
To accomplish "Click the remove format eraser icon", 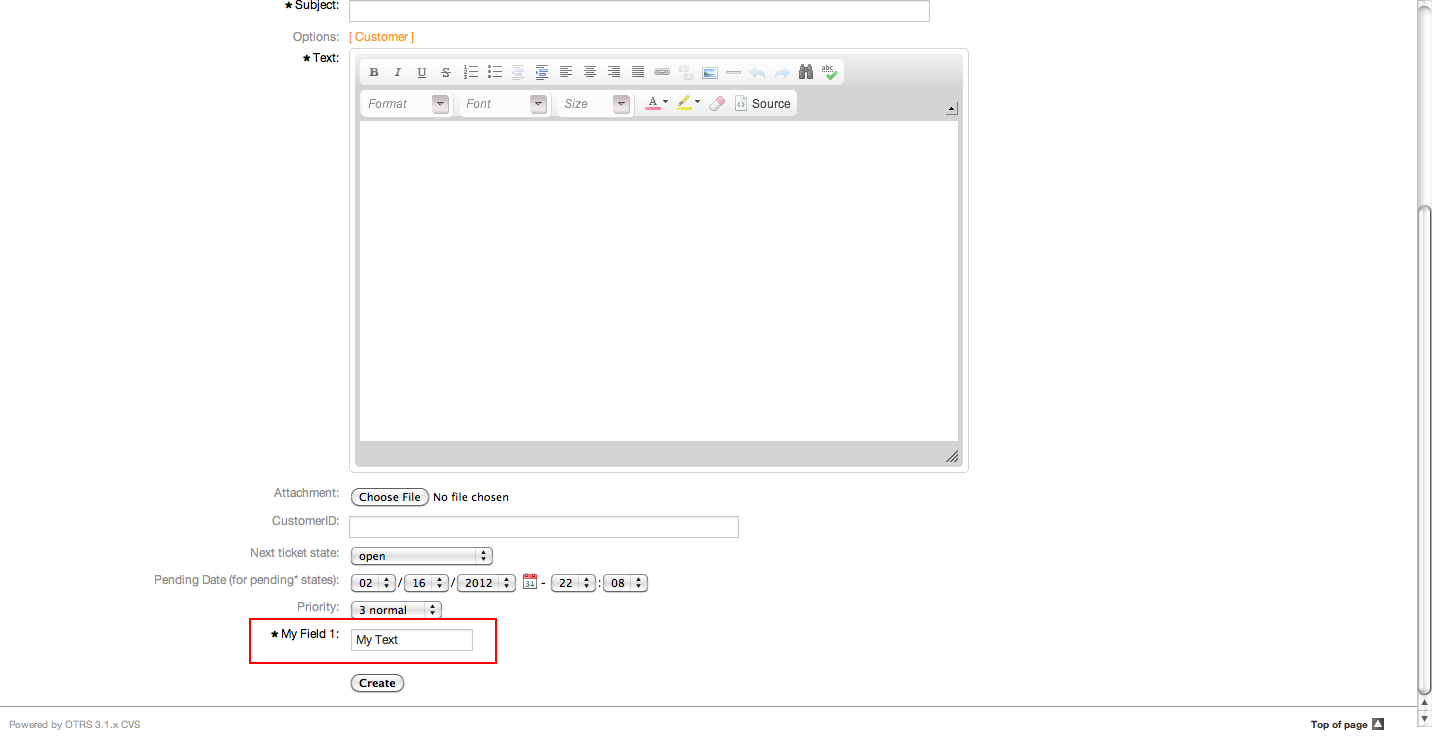I will pos(717,103).
